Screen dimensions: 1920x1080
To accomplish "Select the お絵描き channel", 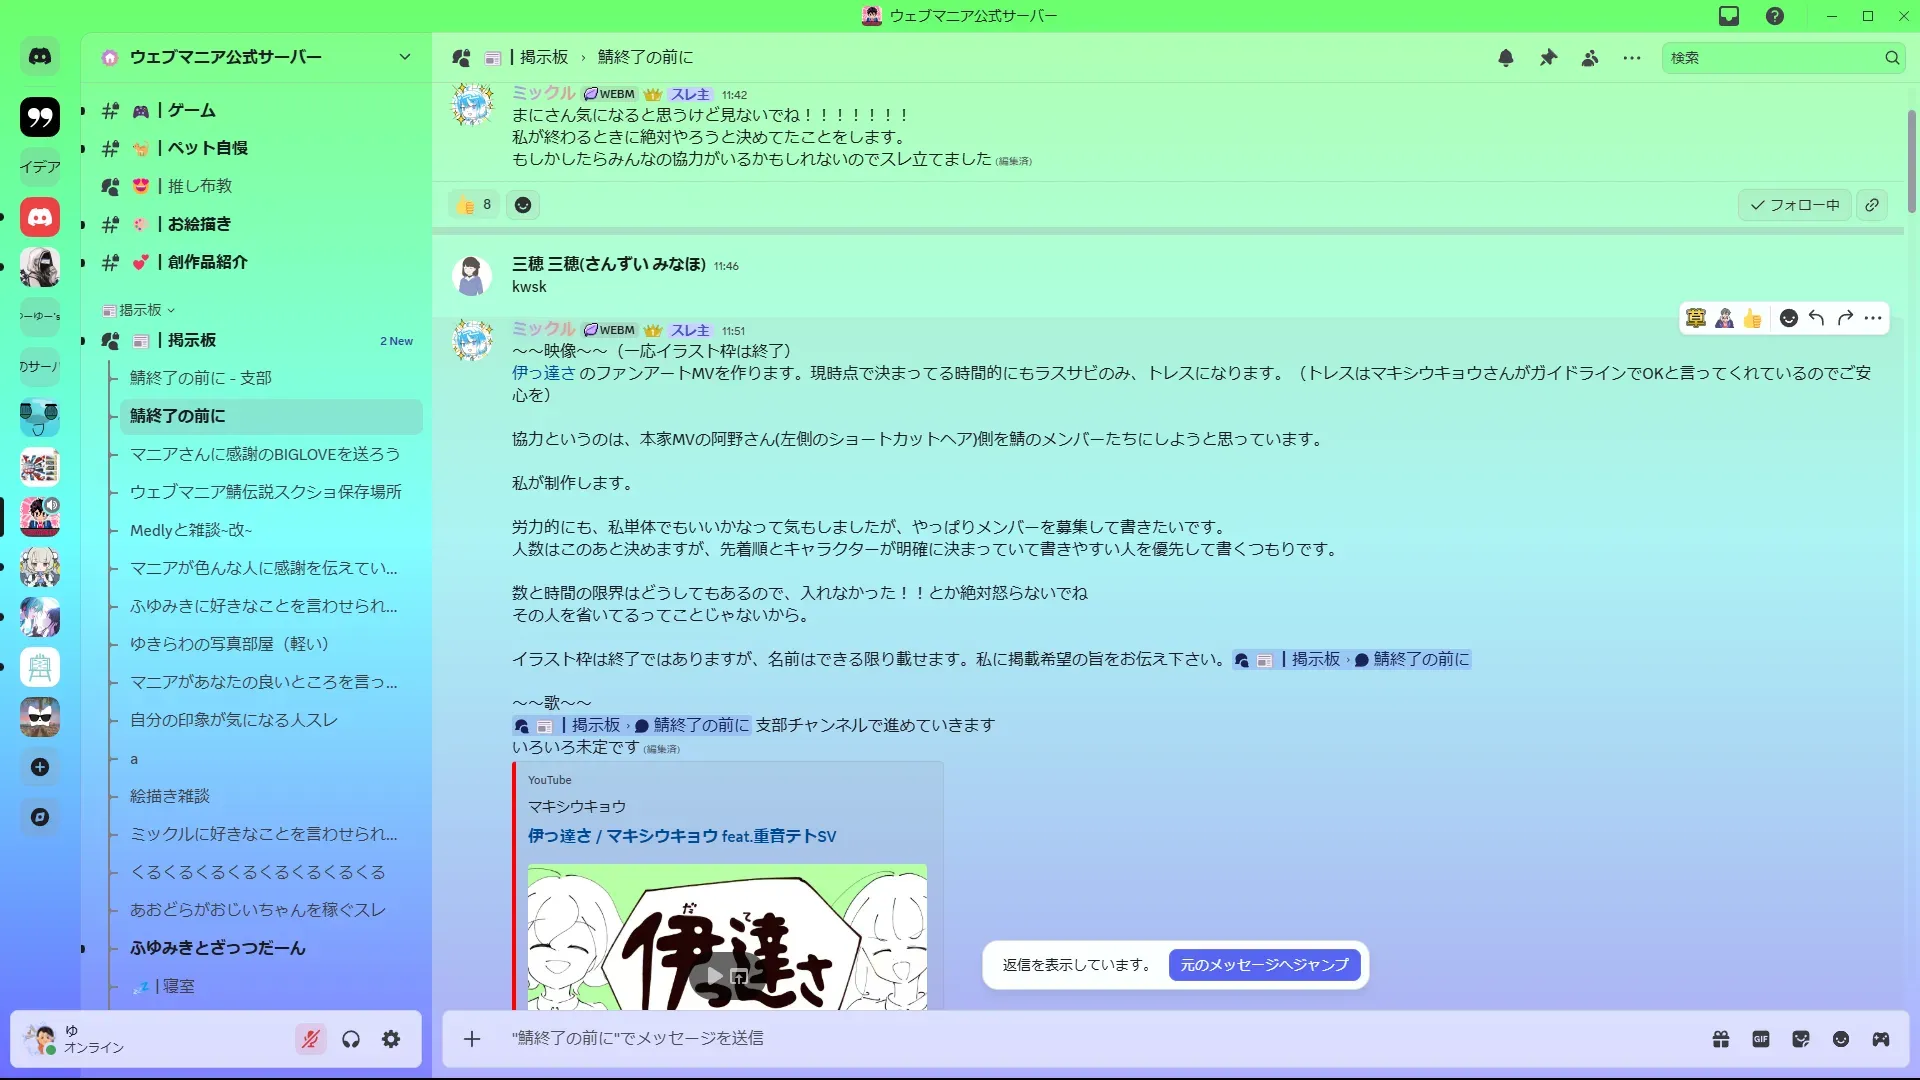I will (x=199, y=224).
